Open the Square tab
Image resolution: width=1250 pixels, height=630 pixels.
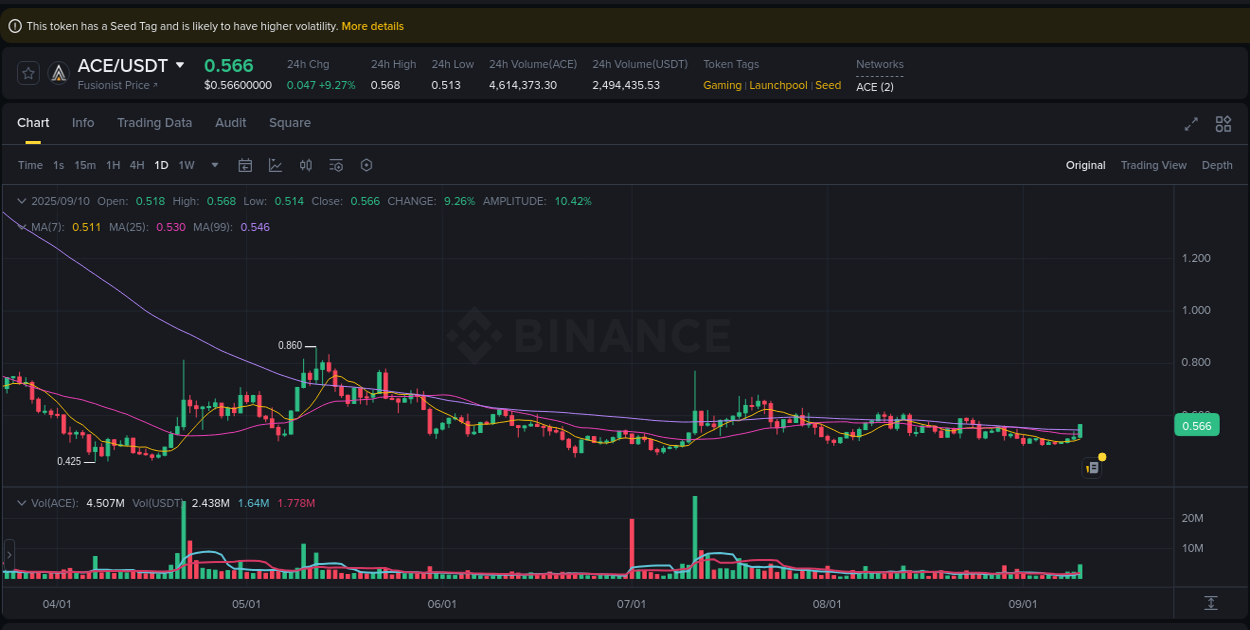[290, 123]
